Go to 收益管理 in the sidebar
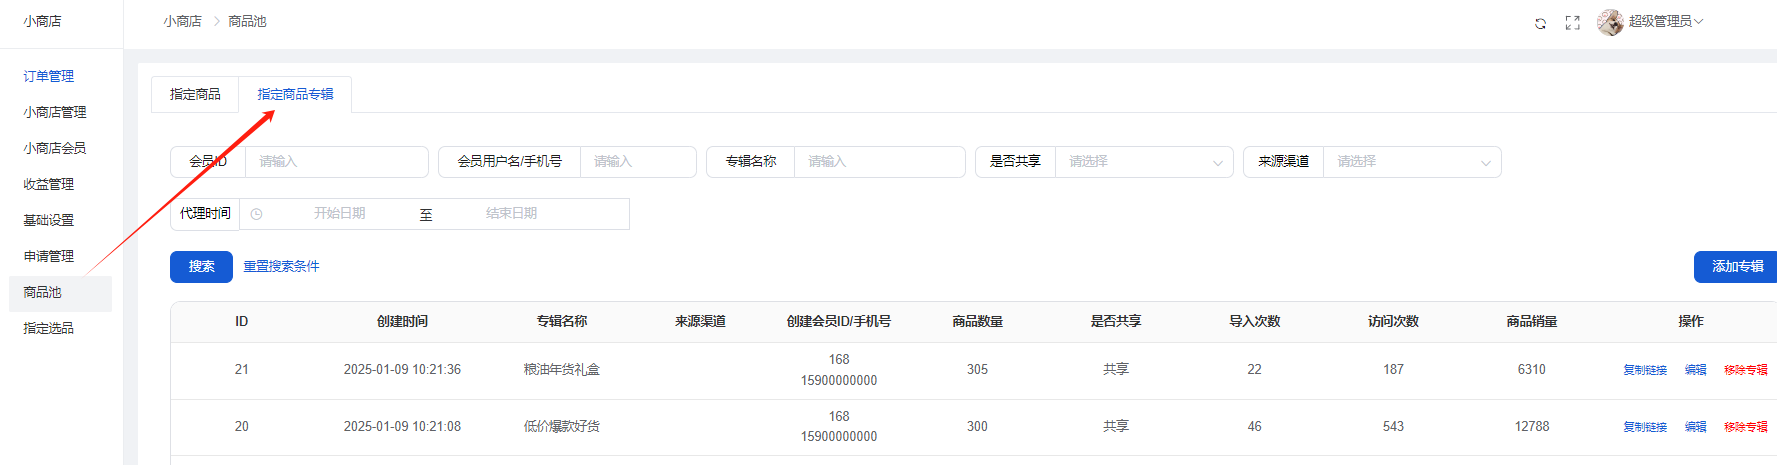The width and height of the screenshot is (1777, 465). point(49,184)
